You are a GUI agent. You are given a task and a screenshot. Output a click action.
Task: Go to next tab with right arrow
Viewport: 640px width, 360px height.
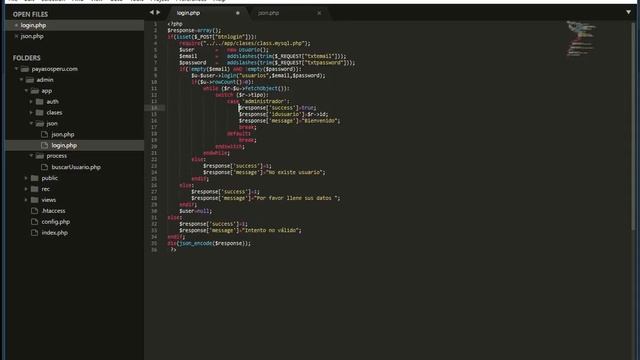pos(158,13)
